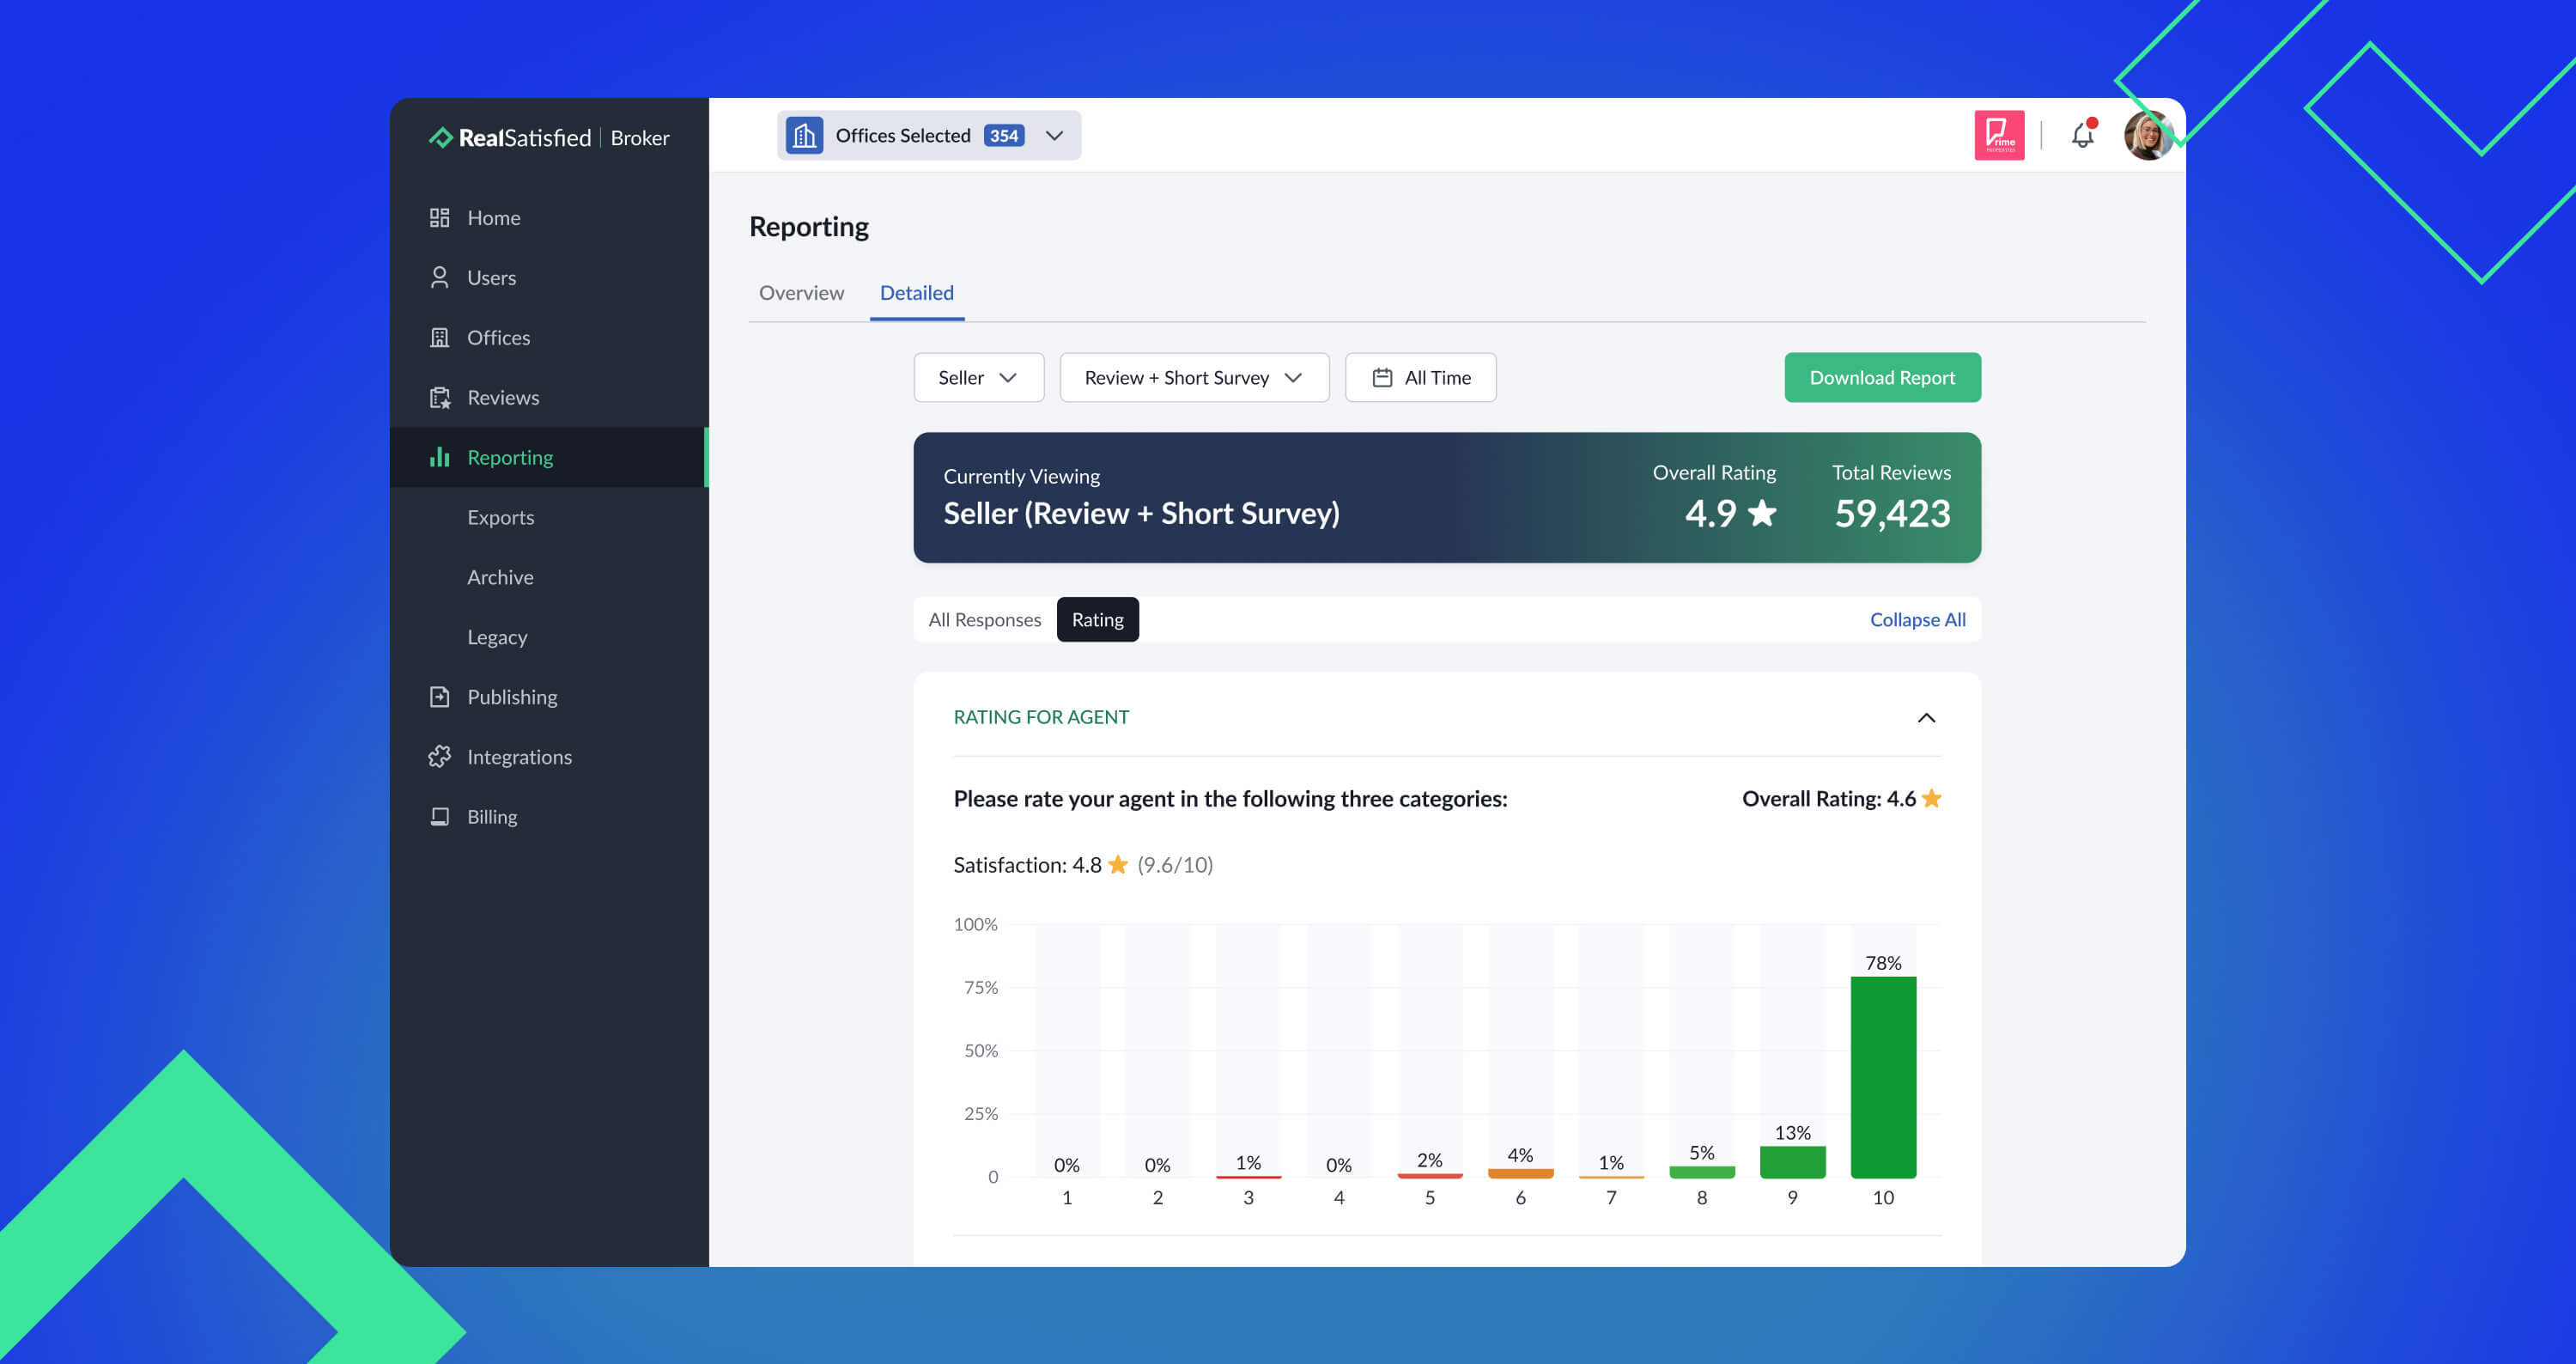Open the Seller dropdown filter
Image resolution: width=2576 pixels, height=1364 pixels.
click(978, 378)
